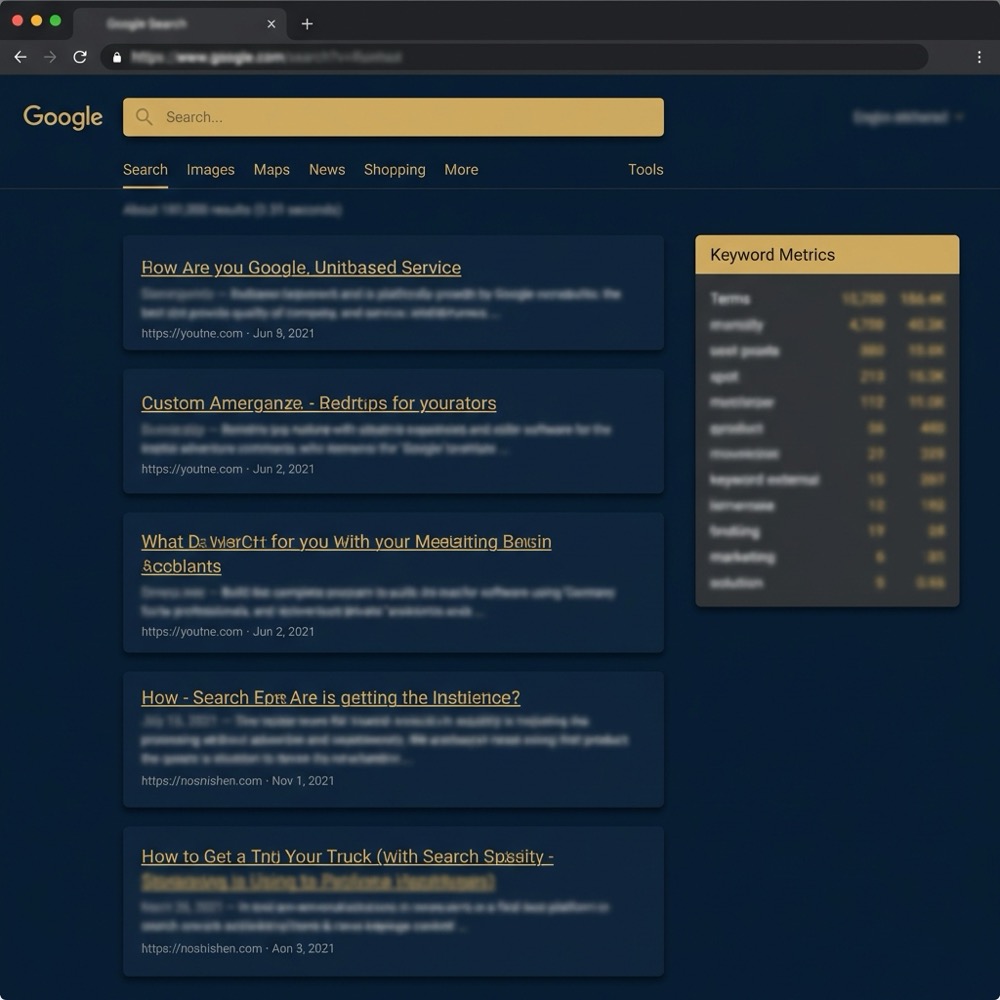Switch to the Images tab
The height and width of the screenshot is (1000, 1000).
210,170
